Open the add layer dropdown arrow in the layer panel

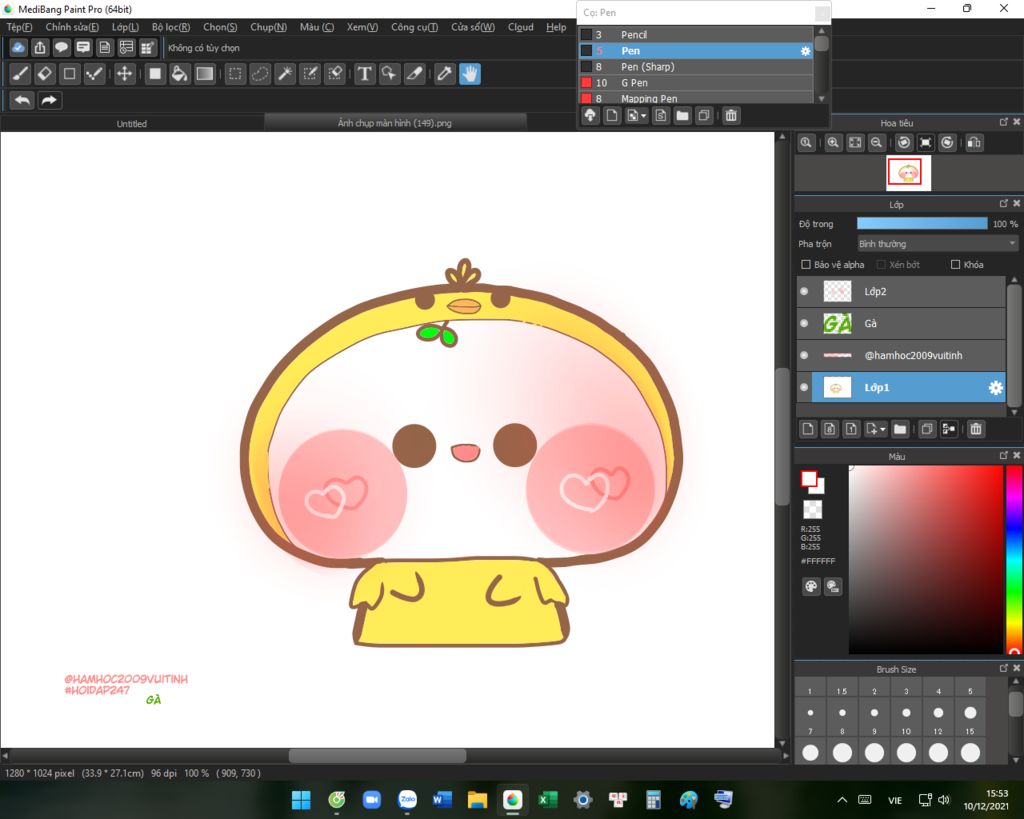pyautogui.click(x=882, y=430)
